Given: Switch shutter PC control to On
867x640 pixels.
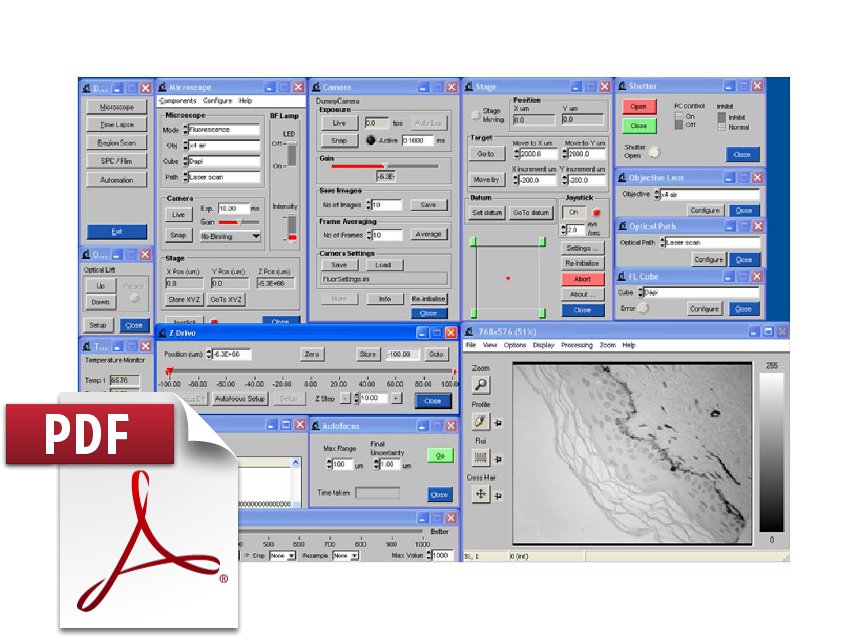Looking at the screenshot, I should coord(679,116).
